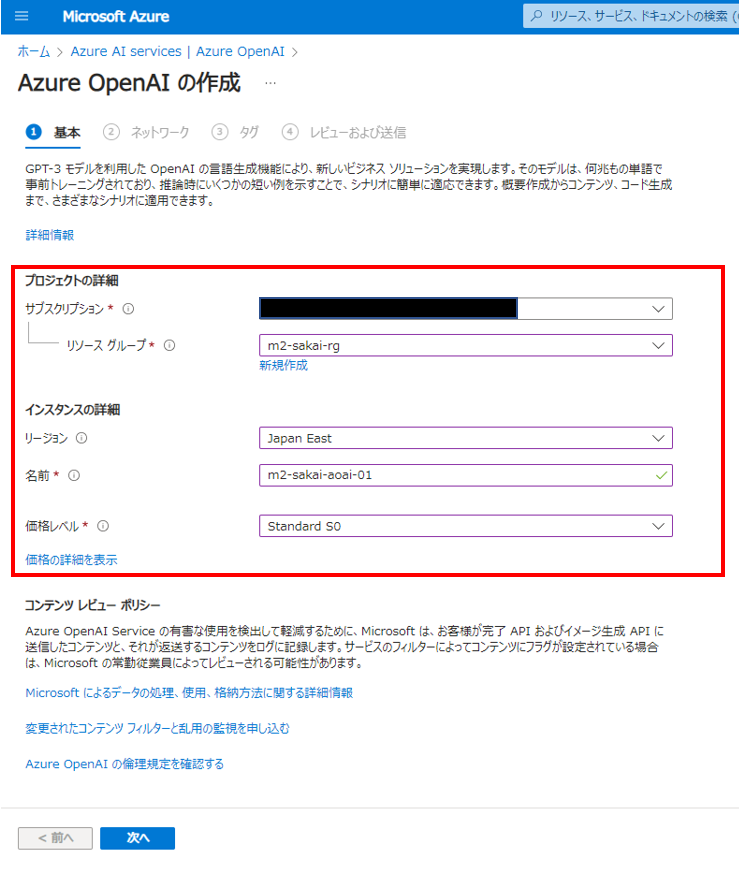Open the Microsoft によるデータの処理 link
The height and width of the screenshot is (874, 739).
tap(189, 693)
